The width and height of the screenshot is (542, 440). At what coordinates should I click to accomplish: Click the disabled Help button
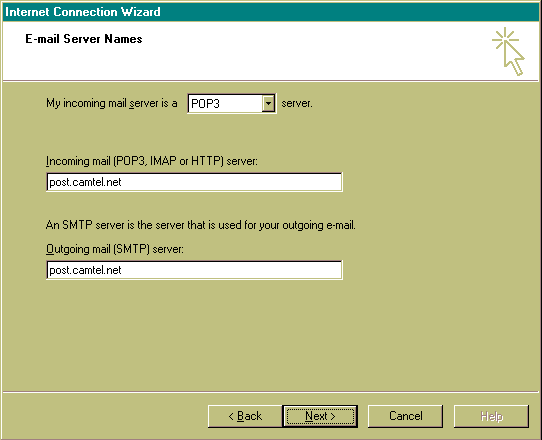click(491, 416)
